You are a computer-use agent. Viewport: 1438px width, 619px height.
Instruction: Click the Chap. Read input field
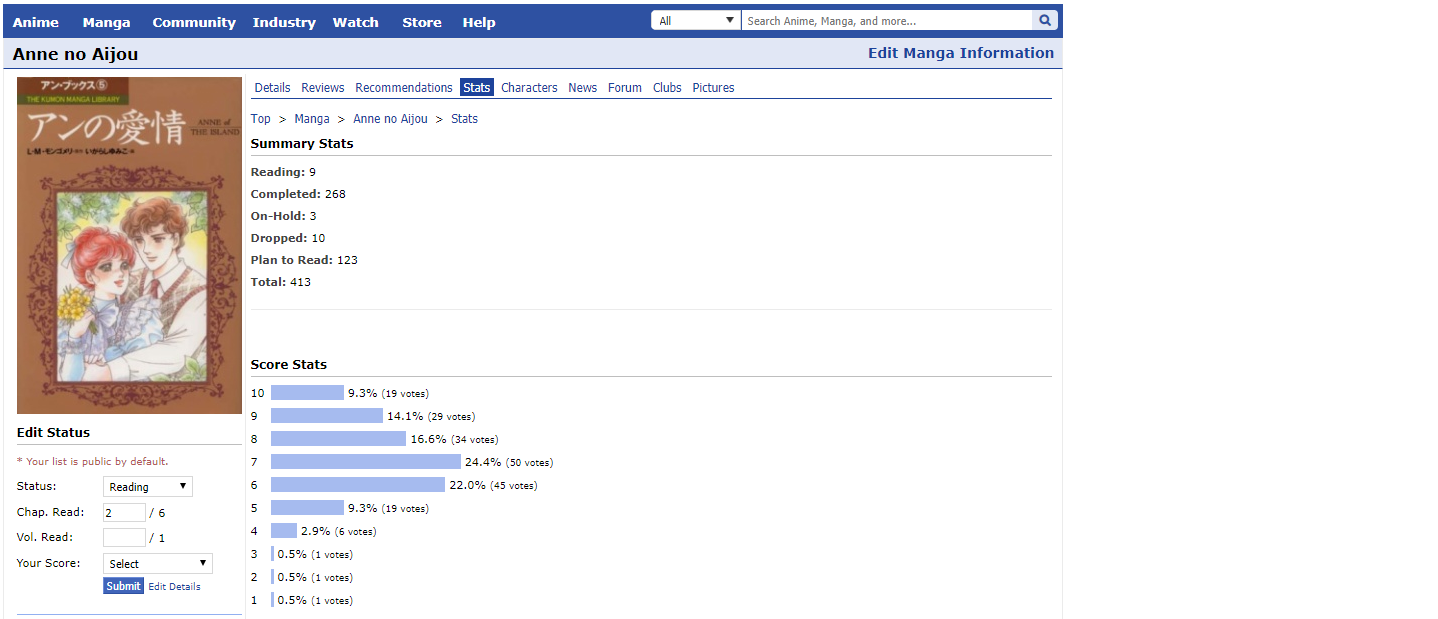tap(124, 512)
